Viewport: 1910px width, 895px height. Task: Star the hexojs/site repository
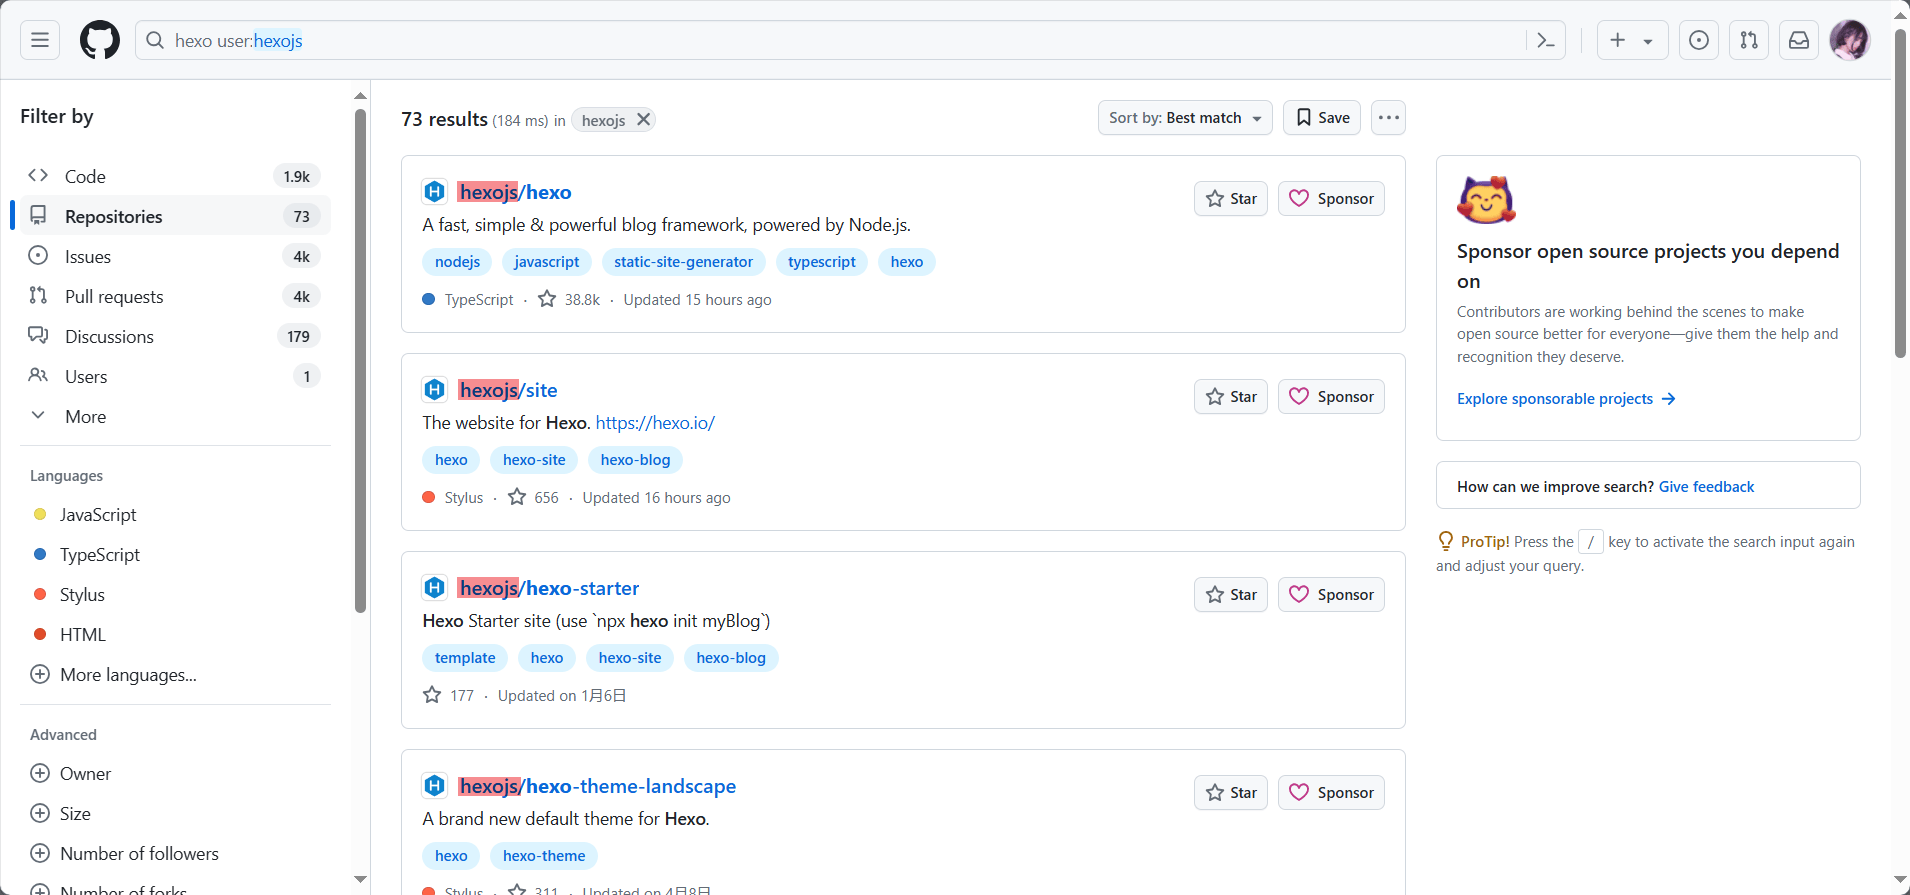pyautogui.click(x=1230, y=397)
